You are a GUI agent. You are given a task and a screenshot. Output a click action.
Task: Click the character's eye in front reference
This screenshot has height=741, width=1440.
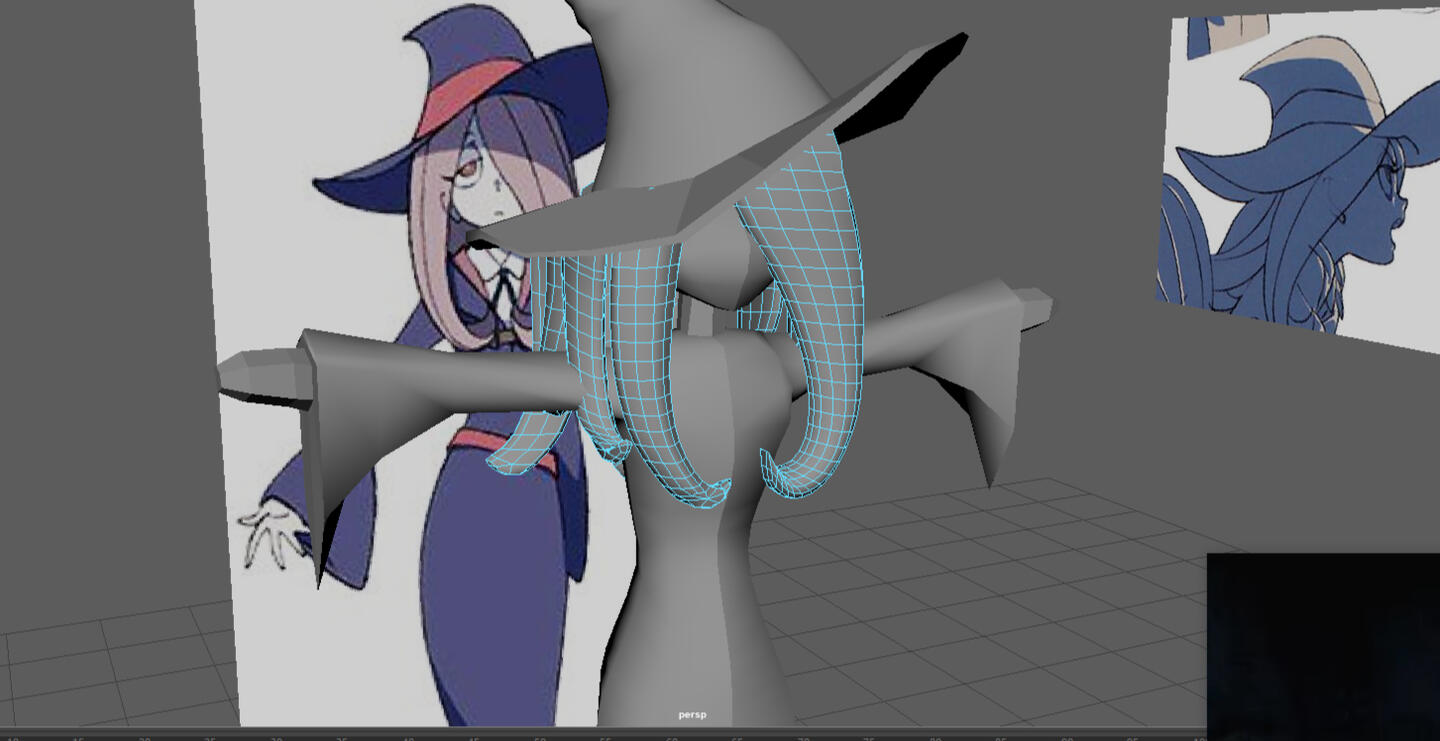coord(467,175)
